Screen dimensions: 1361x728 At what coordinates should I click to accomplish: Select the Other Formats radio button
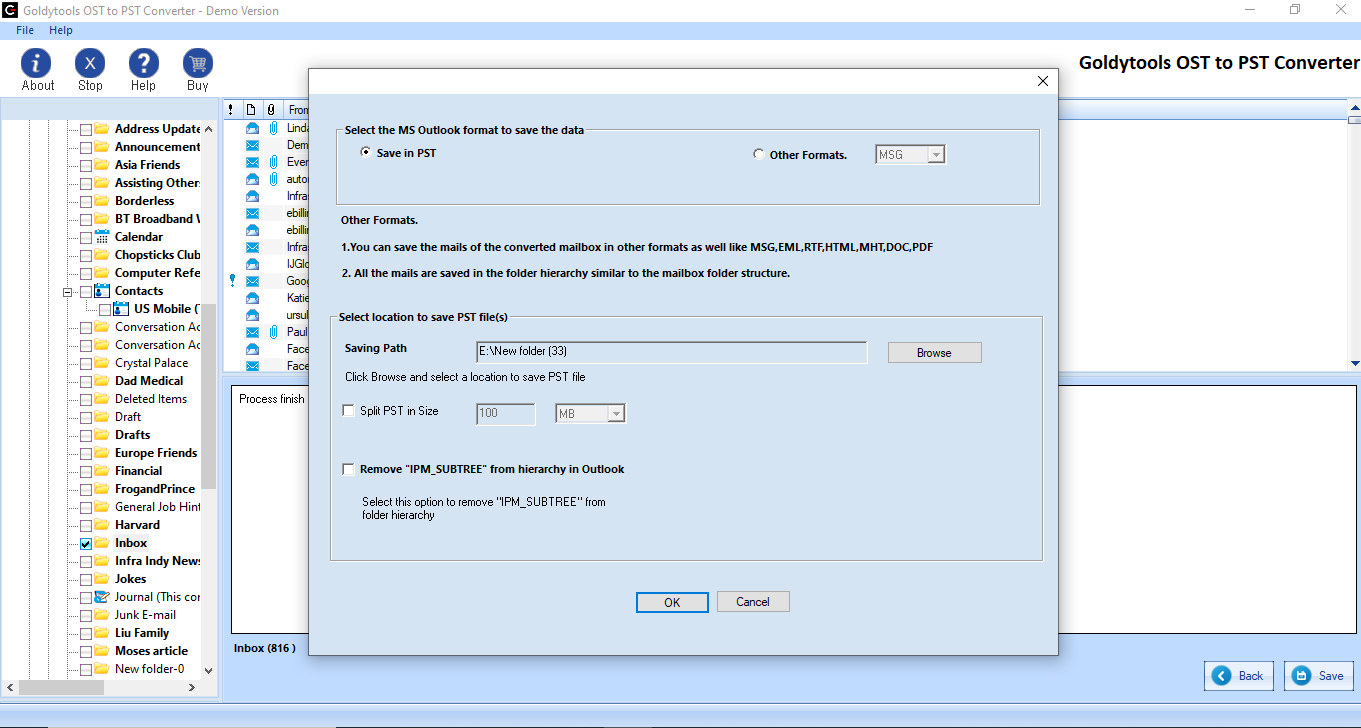point(759,155)
